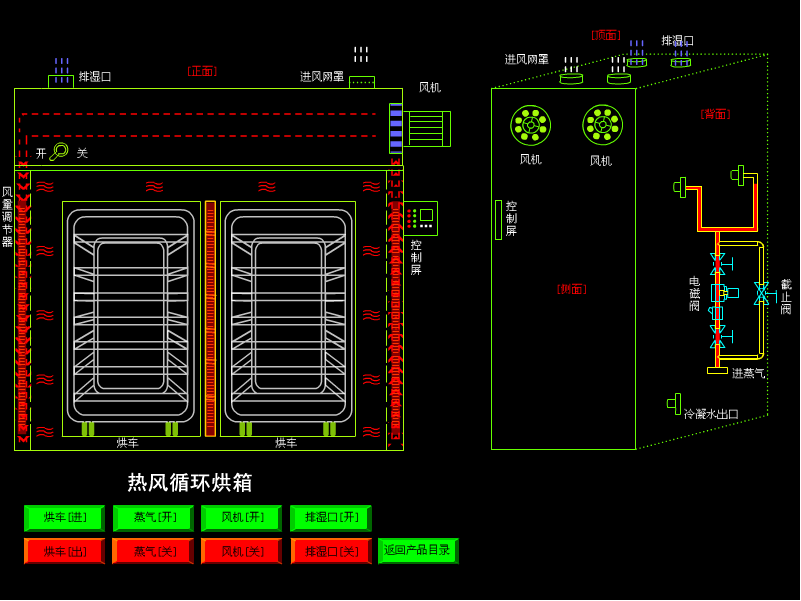Screen dimensions: 801x601
Task: Click the right fan icon on side view
Action: (602, 126)
